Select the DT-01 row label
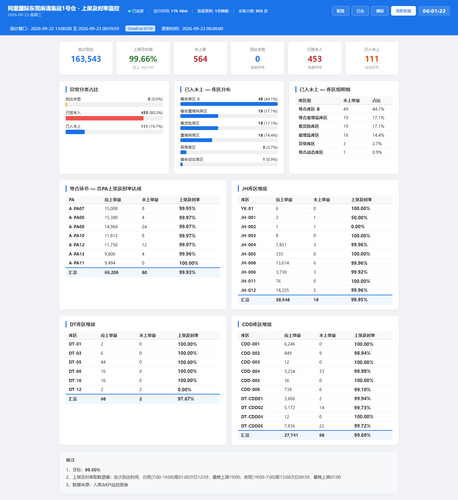This screenshot has width=458, height=500. (75, 344)
